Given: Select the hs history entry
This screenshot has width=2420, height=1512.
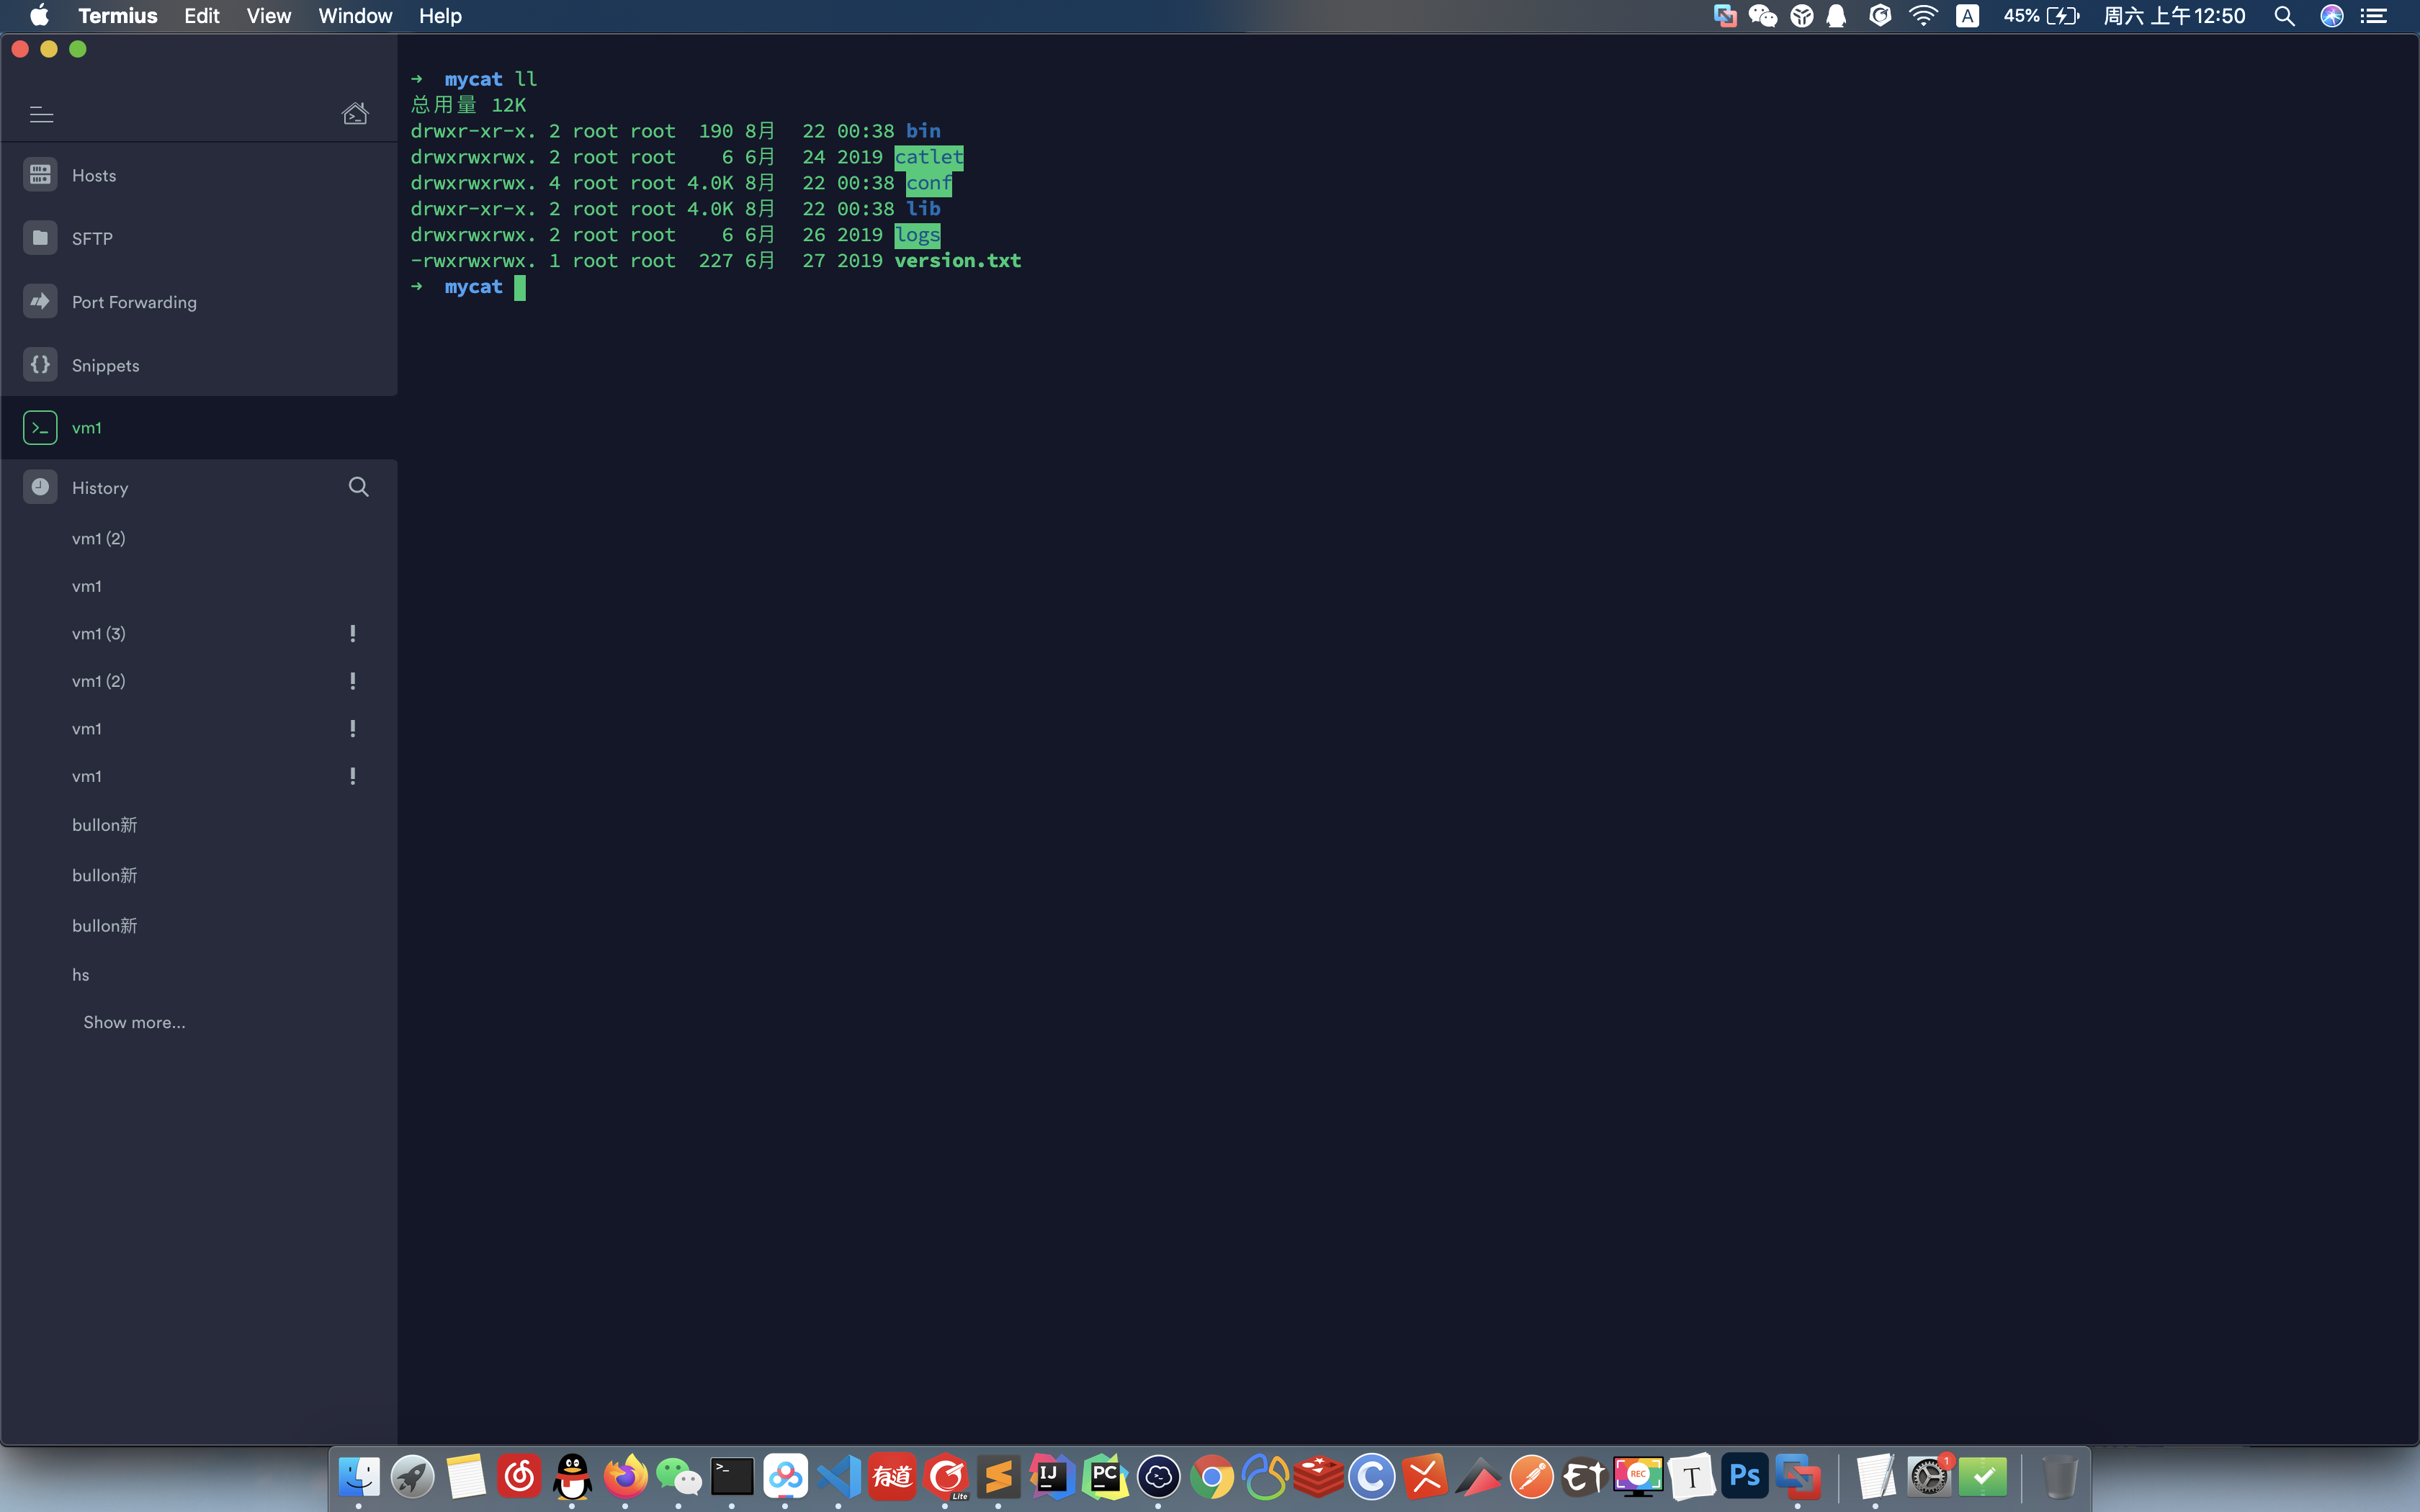Looking at the screenshot, I should pyautogui.click(x=81, y=974).
